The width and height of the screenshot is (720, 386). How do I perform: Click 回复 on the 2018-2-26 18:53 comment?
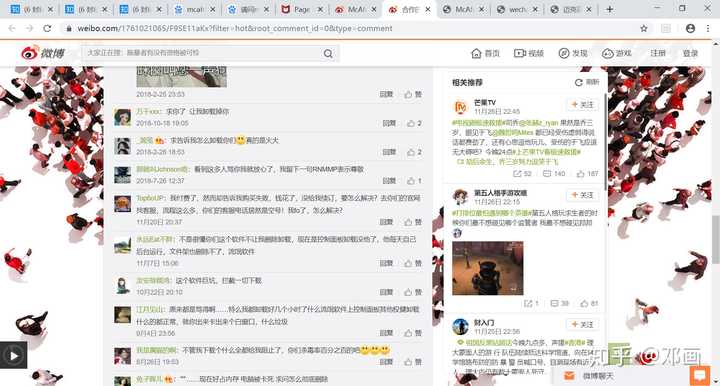point(389,152)
